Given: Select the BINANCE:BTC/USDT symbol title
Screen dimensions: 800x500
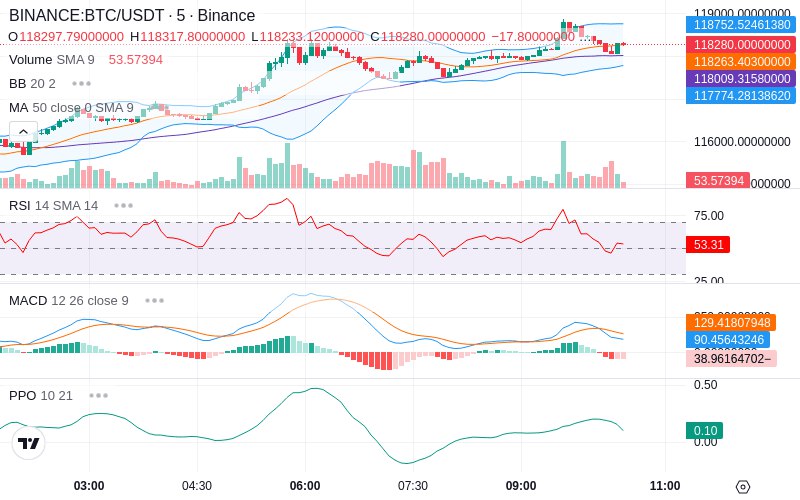Looking at the screenshot, I should tap(87, 15).
